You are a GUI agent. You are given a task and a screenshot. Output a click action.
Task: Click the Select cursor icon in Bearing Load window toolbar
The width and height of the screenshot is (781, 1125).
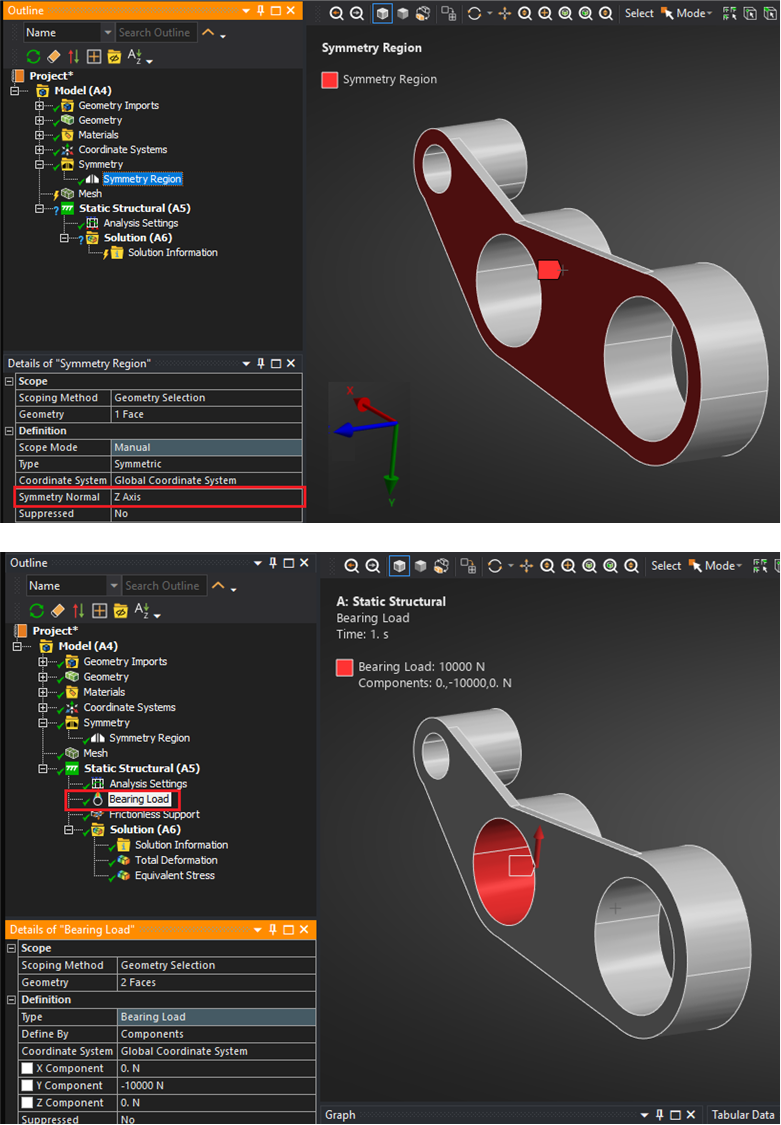695,566
